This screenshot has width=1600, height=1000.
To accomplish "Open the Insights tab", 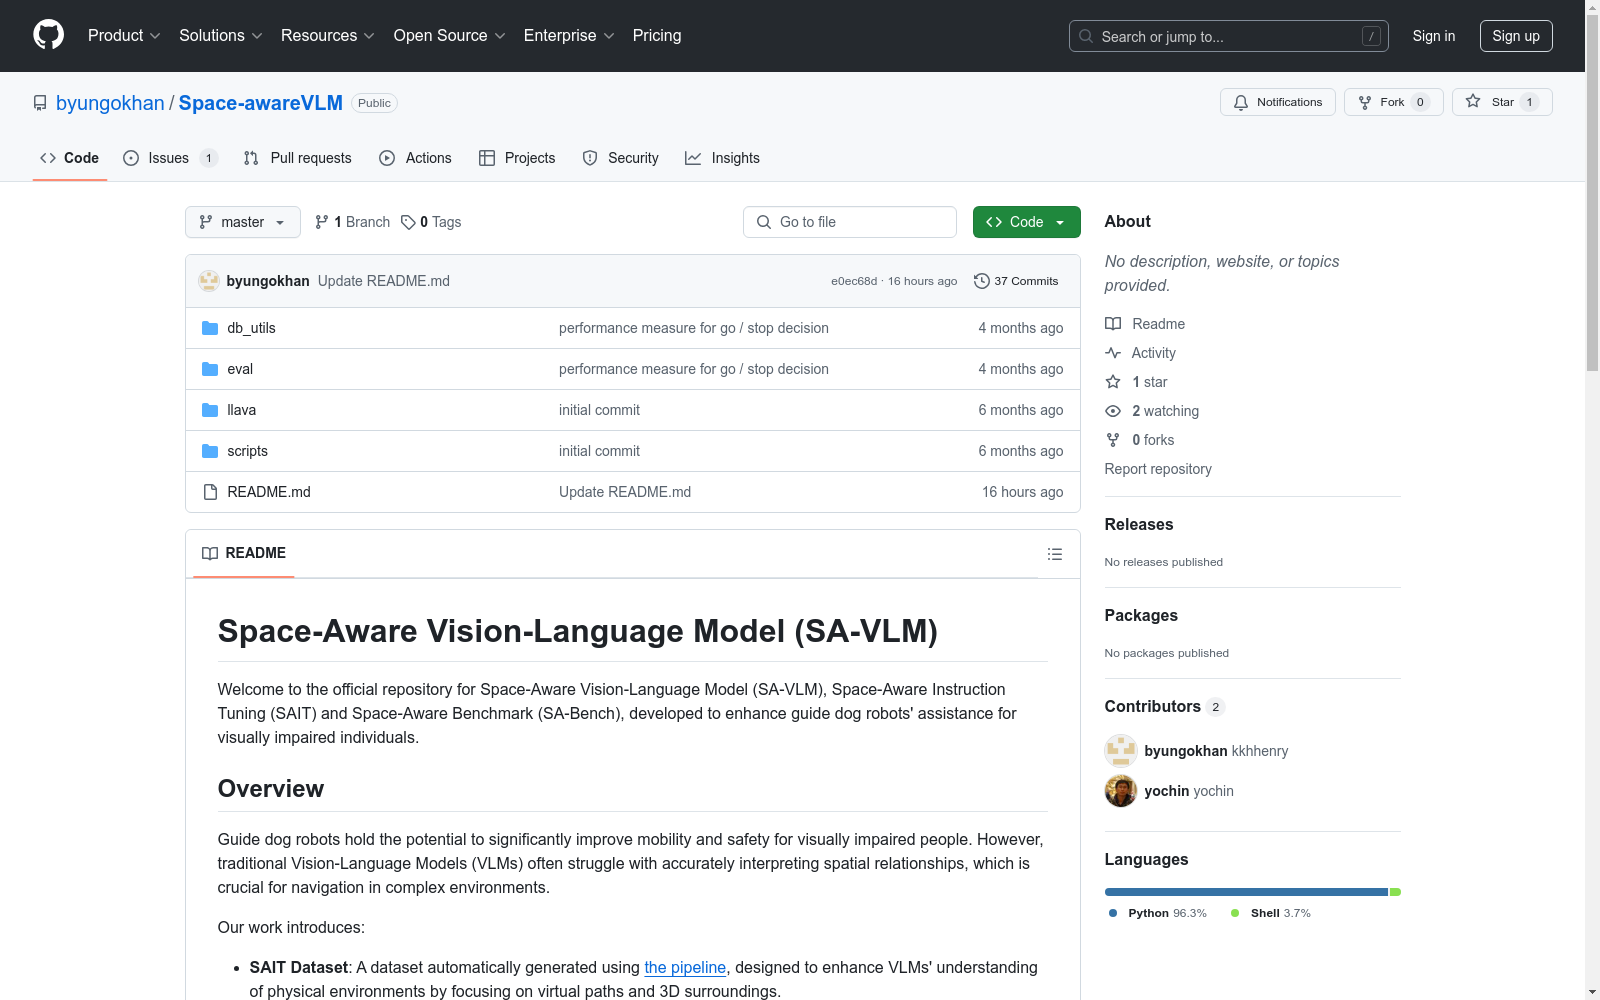I will 722,158.
